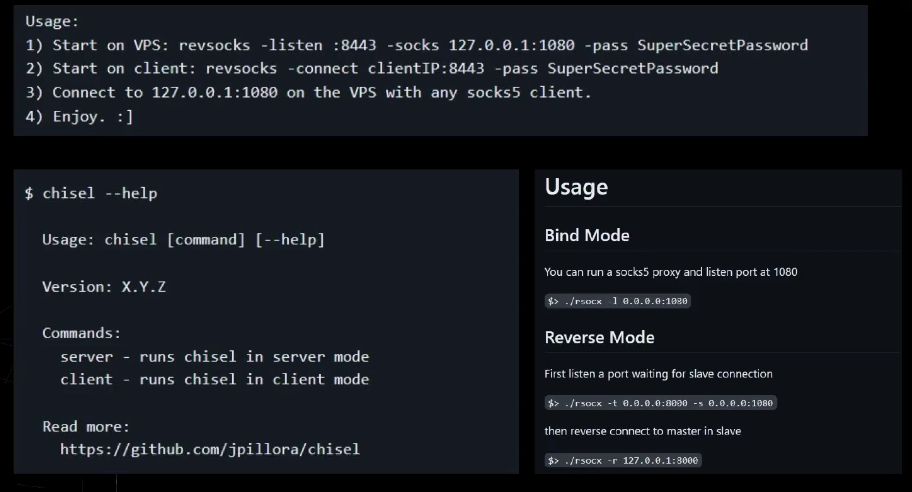Screen dimensions: 912x492
Task: Click the 'Reverse Mode' heading
Action: click(x=600, y=338)
